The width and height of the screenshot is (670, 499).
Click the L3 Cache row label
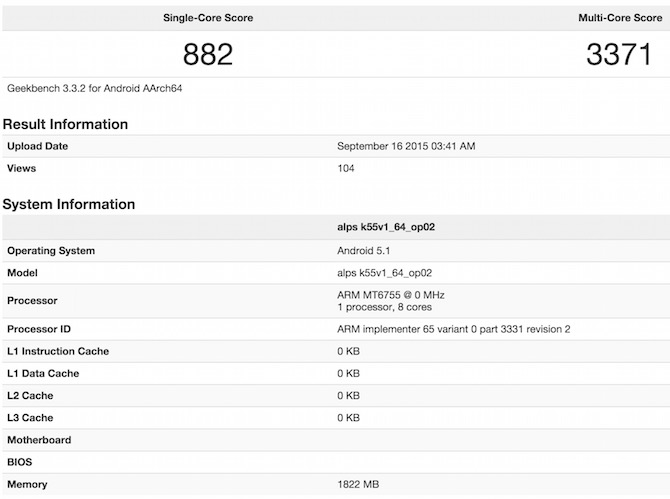coord(30,417)
